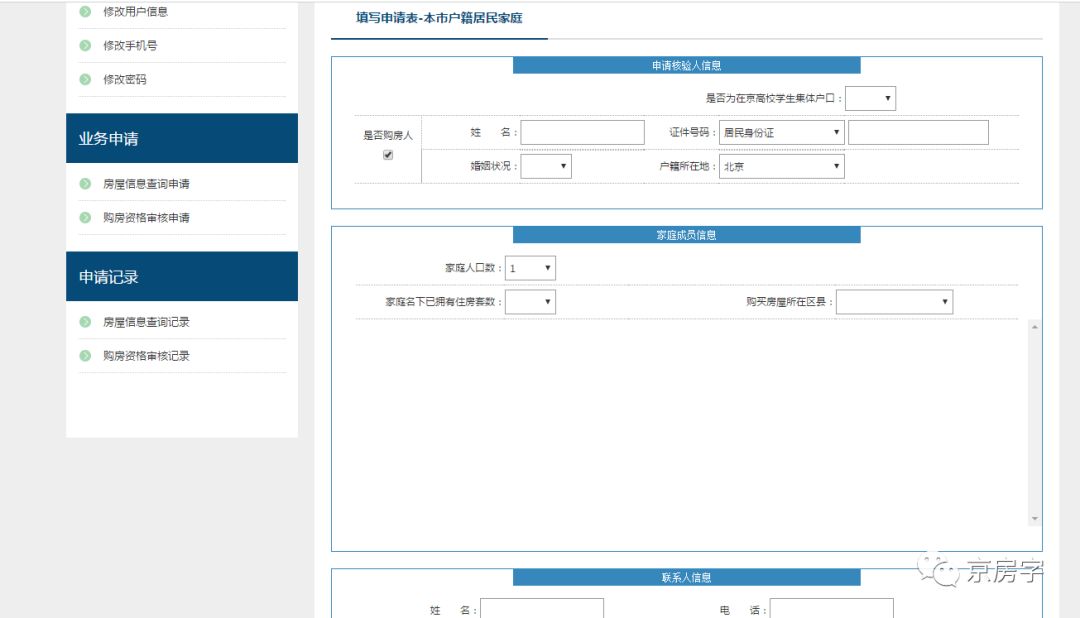The image size is (1080, 618).
Task: Click the arrow icon beside 房屋信息查询记录
Action: 86,321
